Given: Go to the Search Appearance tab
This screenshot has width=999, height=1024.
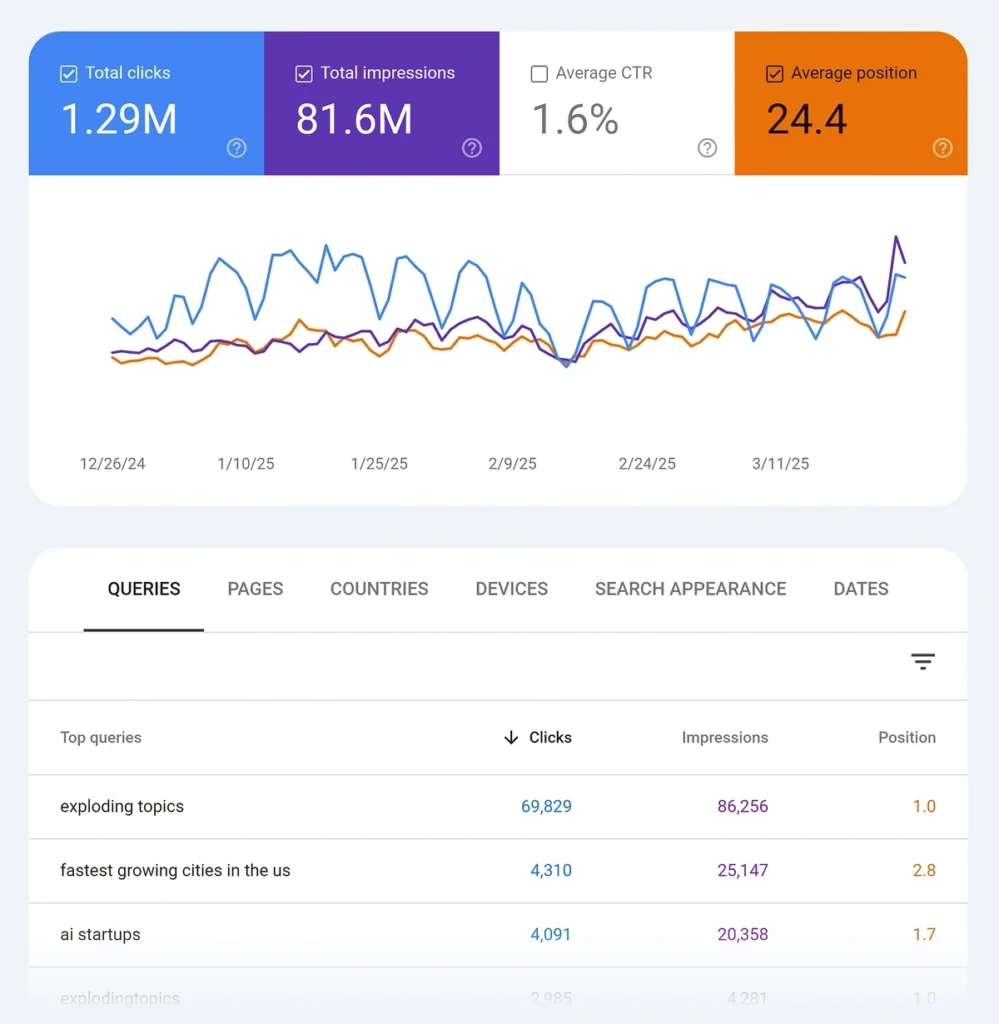Looking at the screenshot, I should tap(690, 589).
